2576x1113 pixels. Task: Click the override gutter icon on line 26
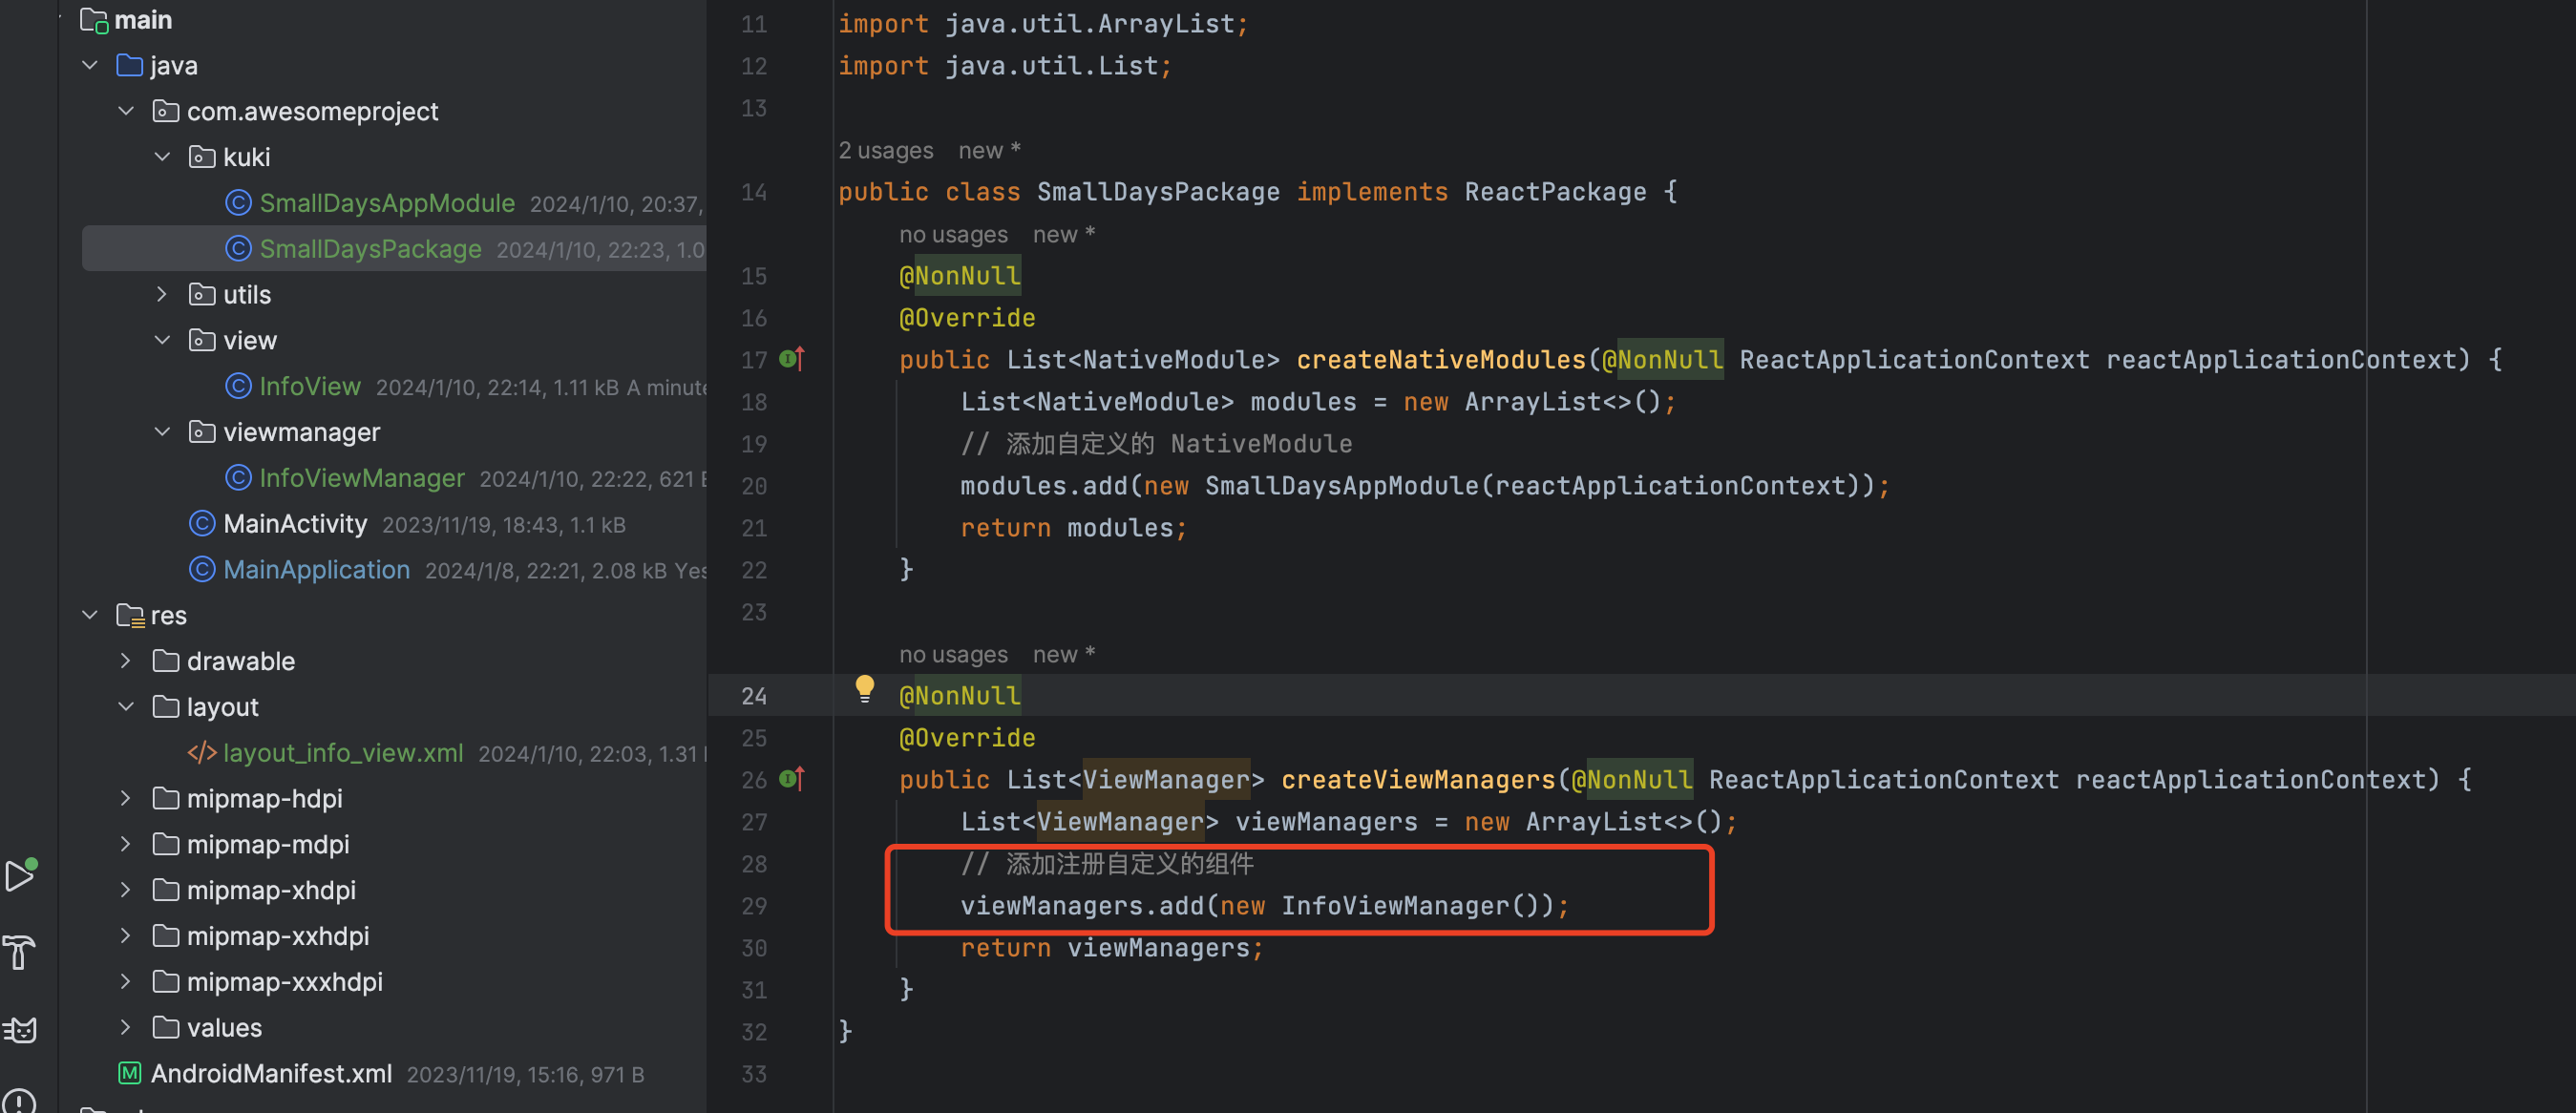pos(792,778)
